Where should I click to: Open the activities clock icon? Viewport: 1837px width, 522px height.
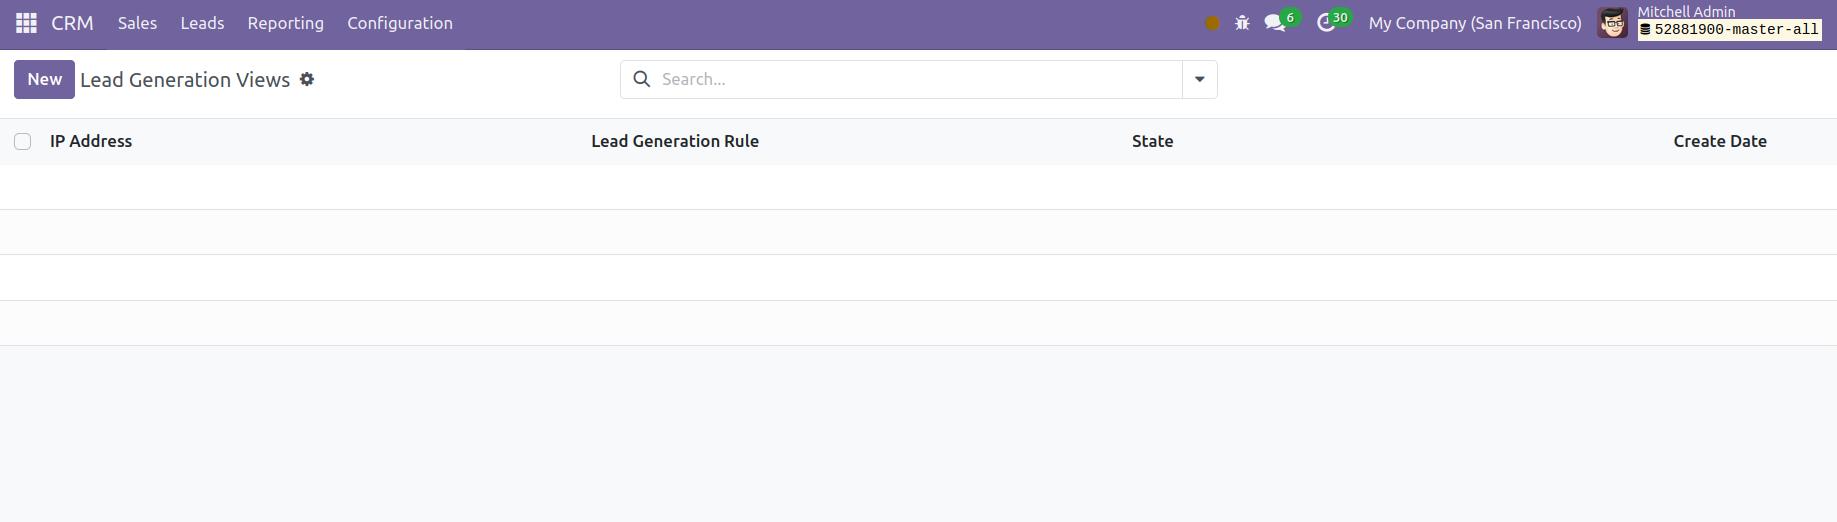[1326, 23]
